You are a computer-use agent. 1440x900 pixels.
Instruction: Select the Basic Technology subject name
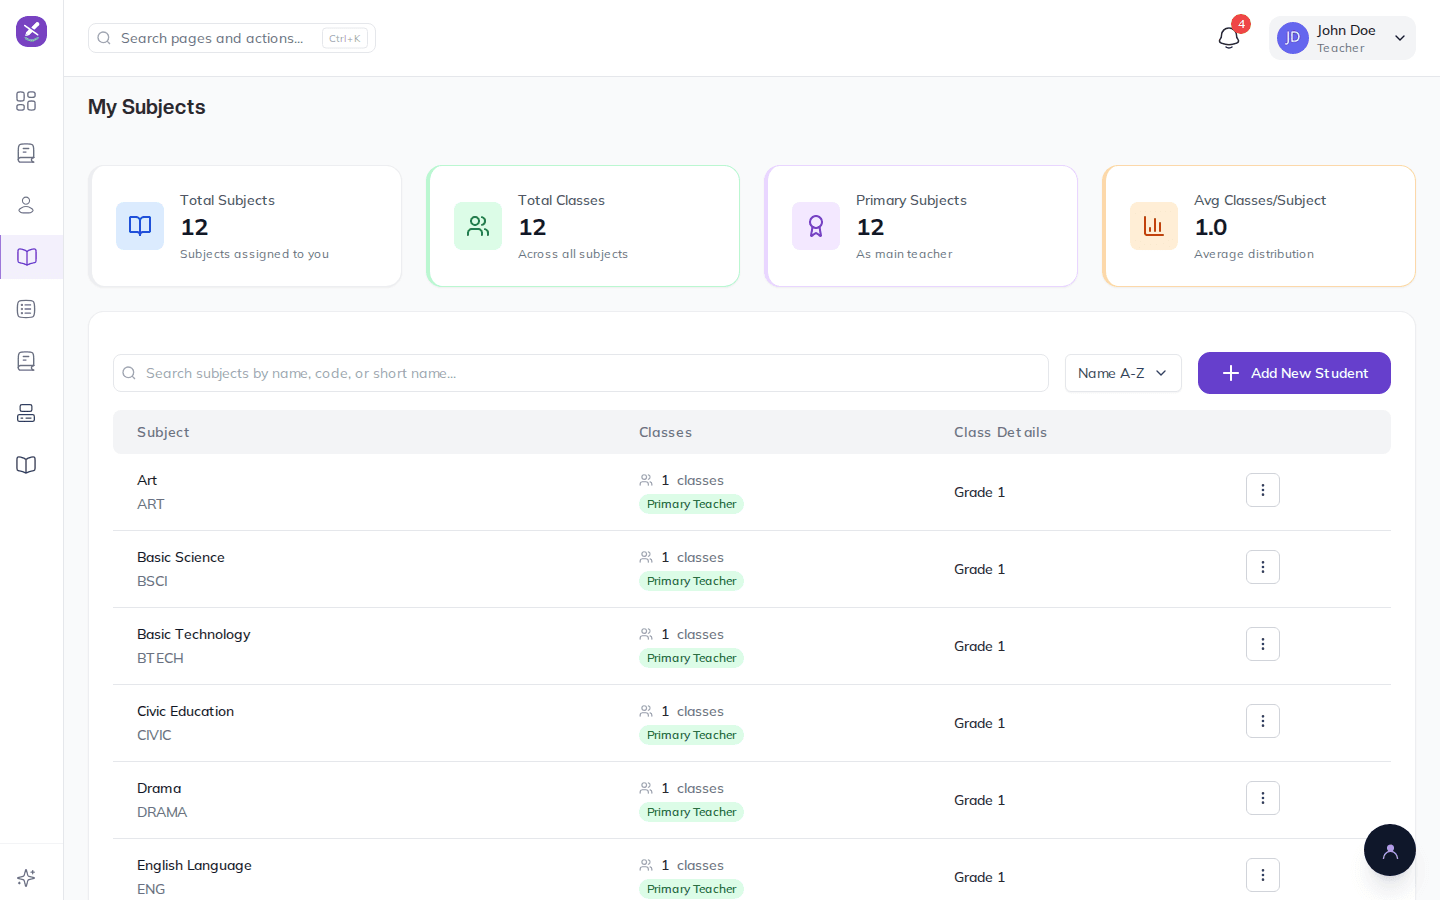click(x=194, y=634)
